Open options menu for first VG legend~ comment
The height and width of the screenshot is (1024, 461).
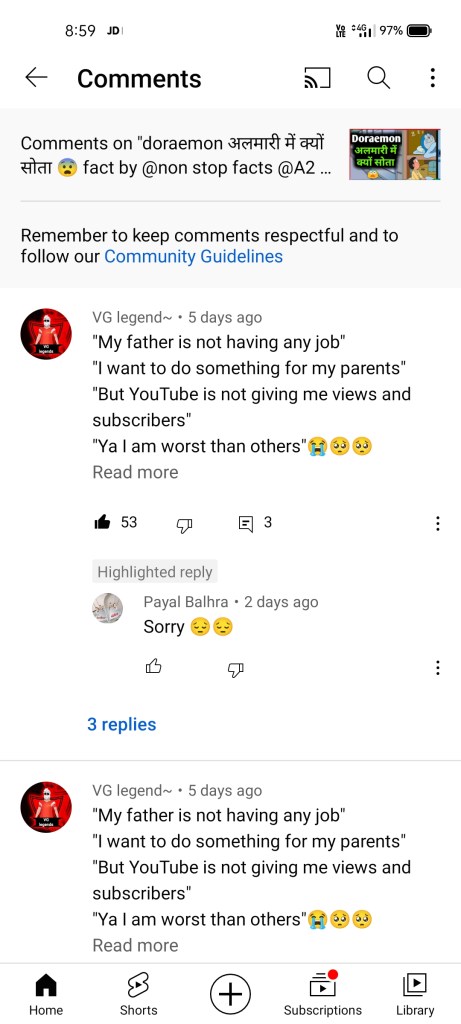tap(437, 523)
